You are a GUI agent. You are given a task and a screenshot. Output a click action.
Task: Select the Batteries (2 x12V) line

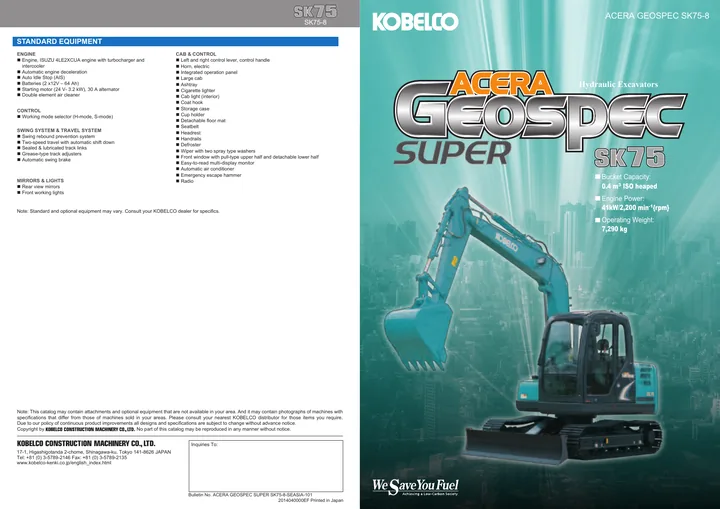point(48,84)
